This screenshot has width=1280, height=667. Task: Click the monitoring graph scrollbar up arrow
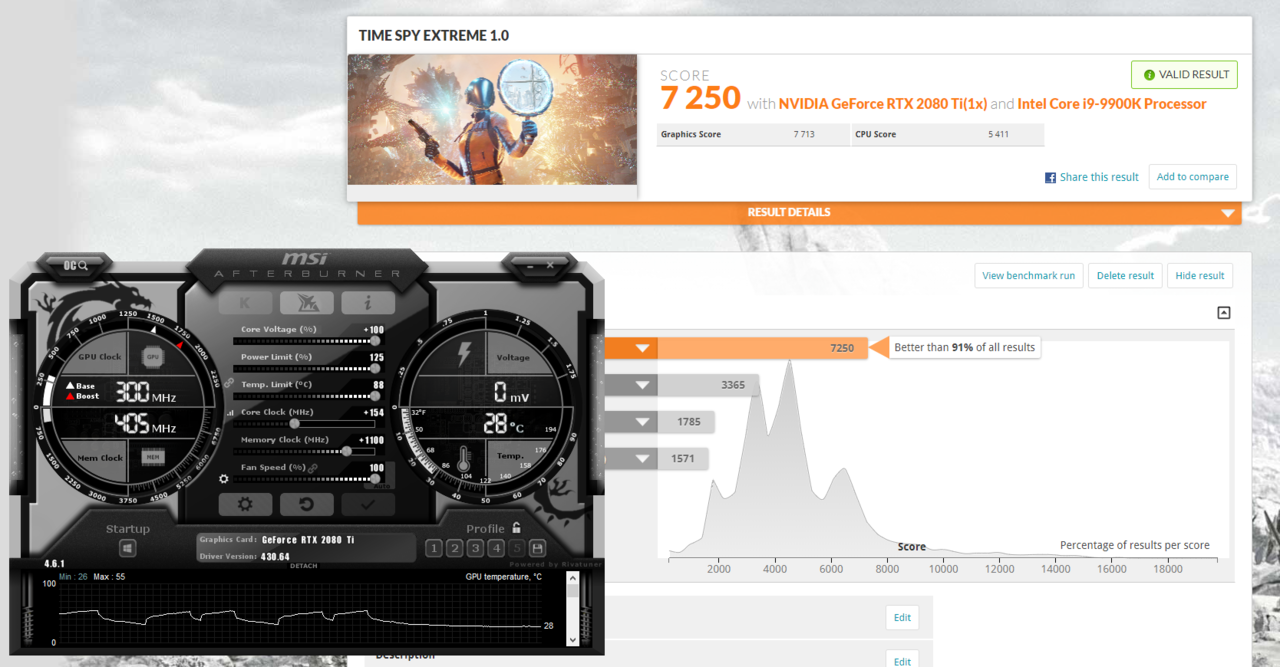(x=573, y=580)
